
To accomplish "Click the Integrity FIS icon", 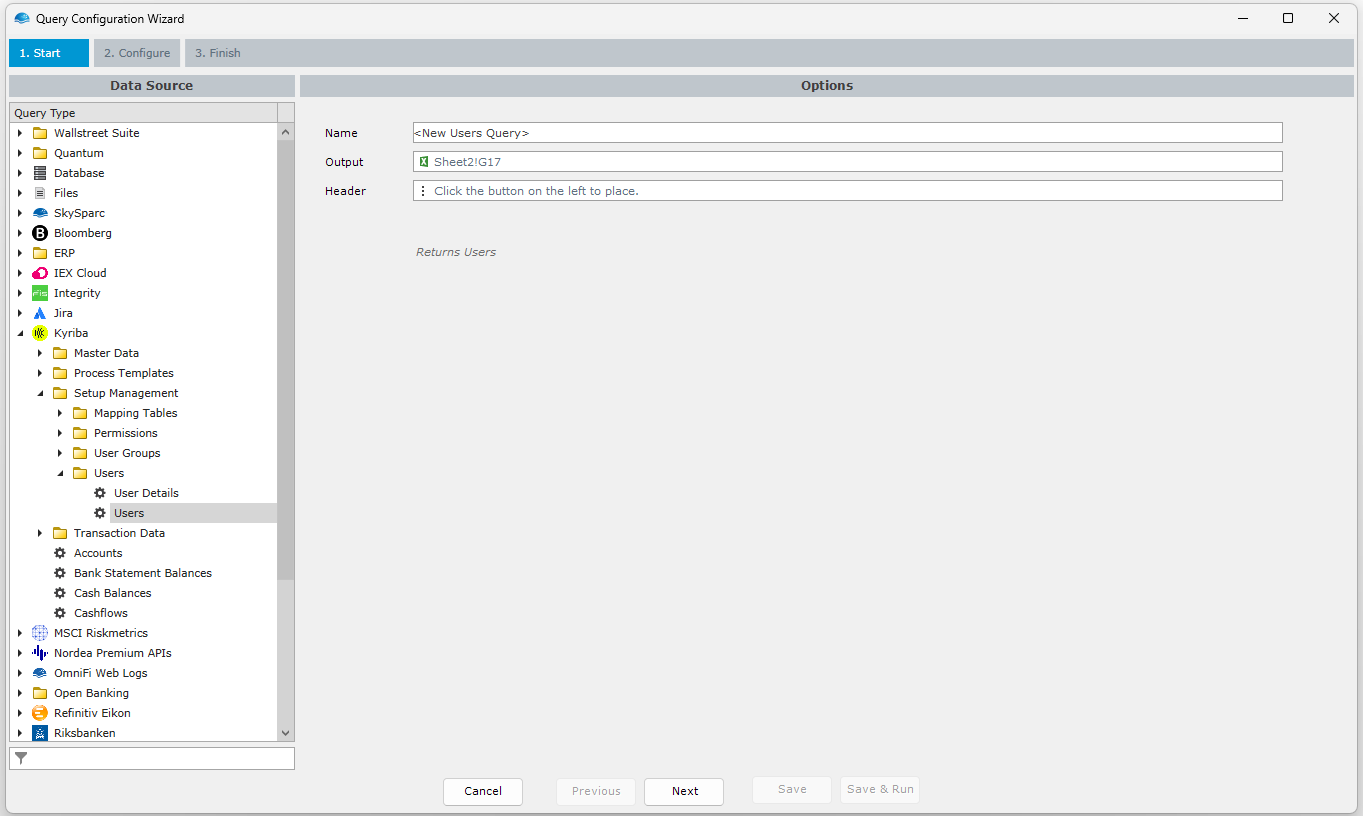I will click(40, 293).
